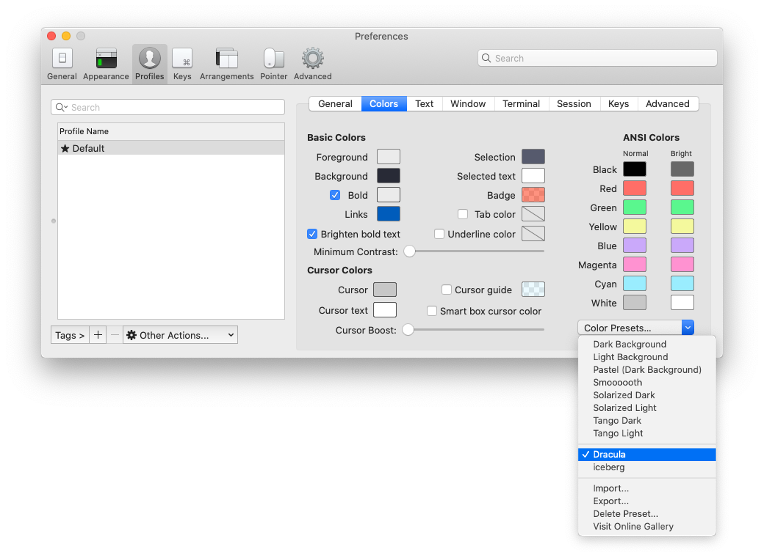Open the Other Actions dropdown

point(180,335)
